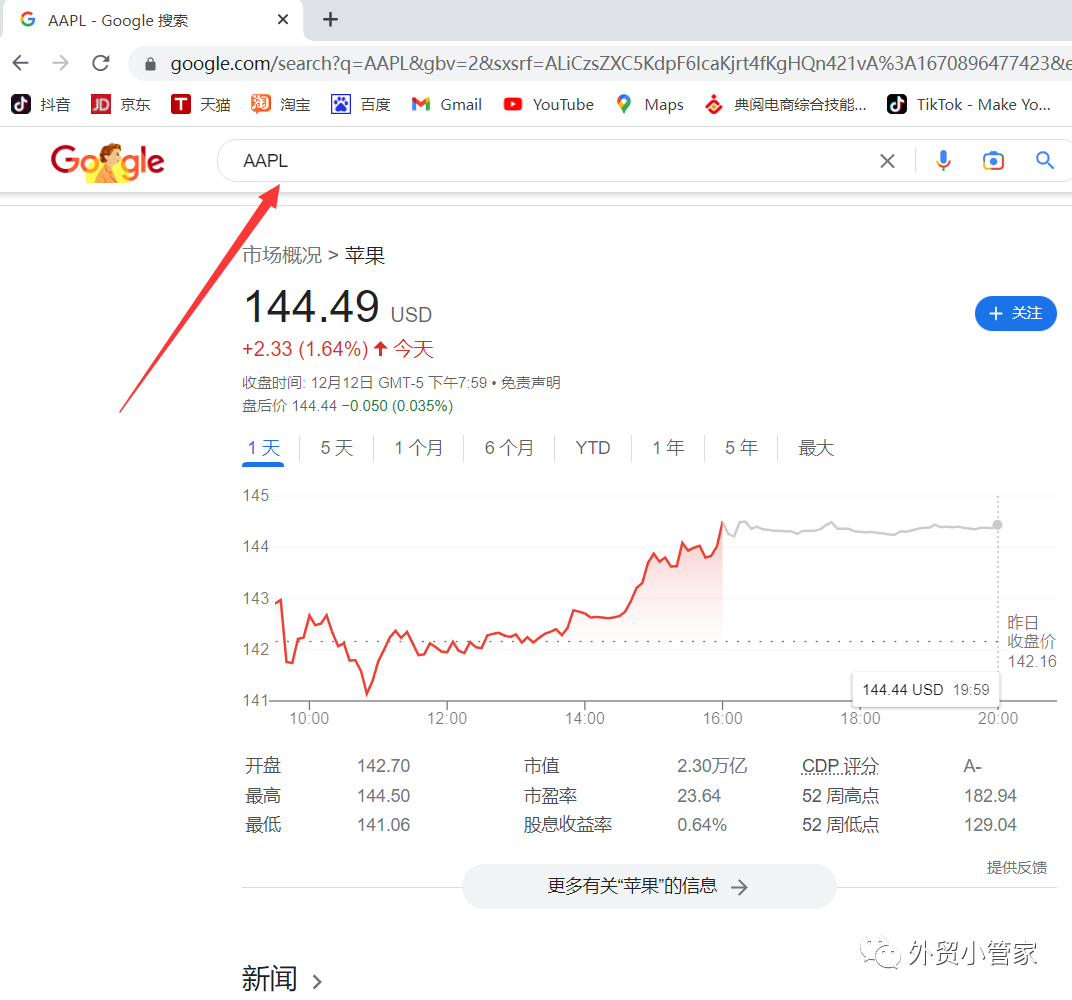The image size is (1072, 1000).
Task: Switch to 最大 chart range
Action: pos(816,448)
